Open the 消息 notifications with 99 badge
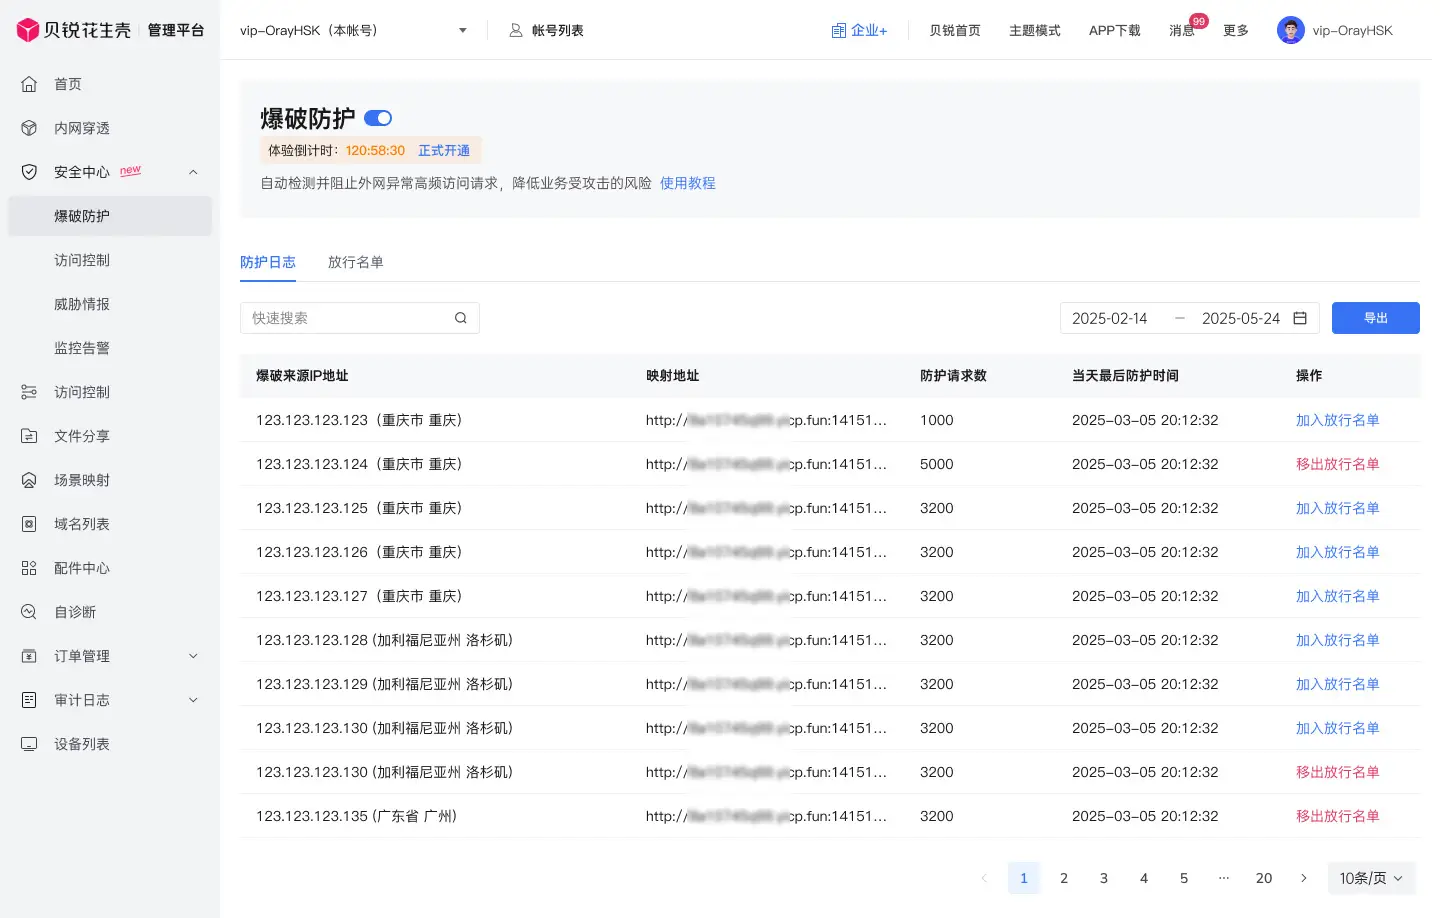Screen dimensions: 1440x918 click(1181, 30)
